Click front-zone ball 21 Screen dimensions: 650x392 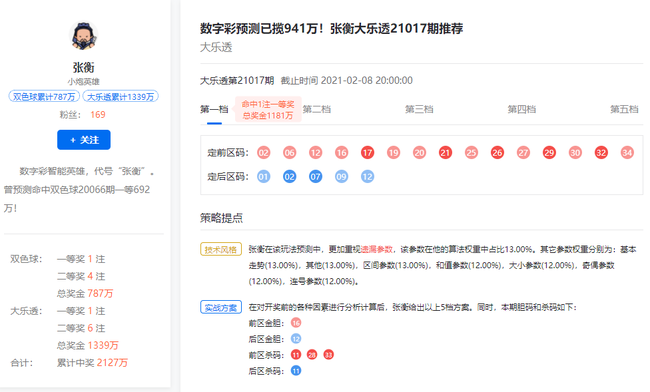coord(445,153)
